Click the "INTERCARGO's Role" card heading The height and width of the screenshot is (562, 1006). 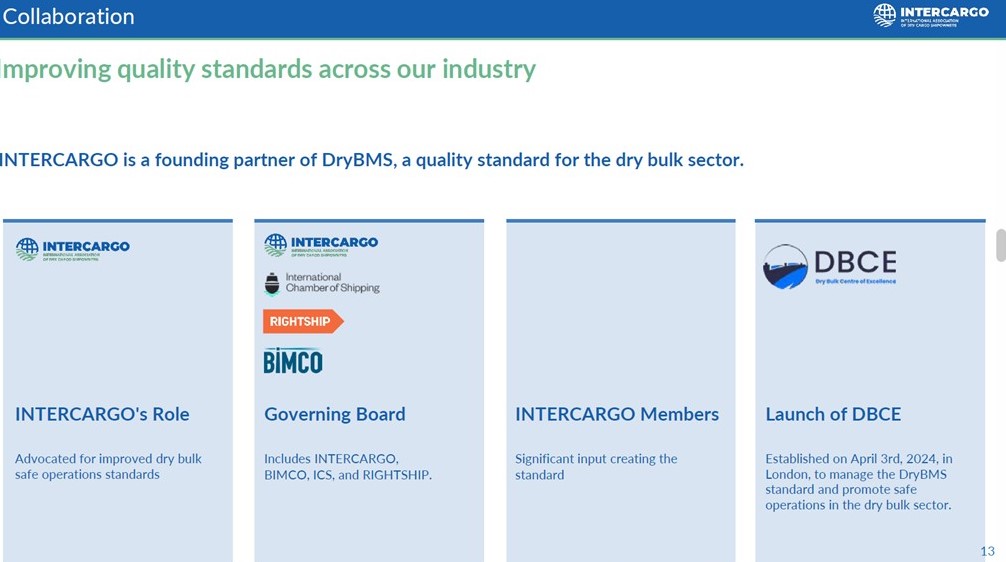[x=102, y=414]
